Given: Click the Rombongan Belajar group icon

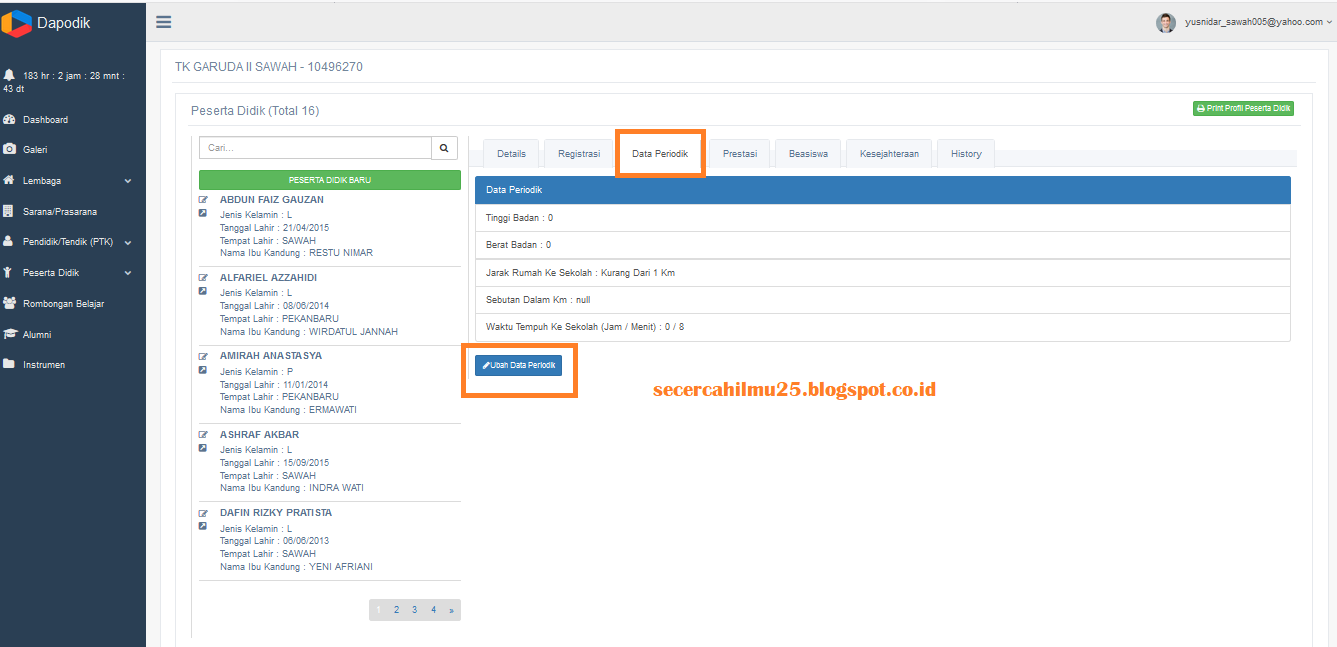Looking at the screenshot, I should click(9, 303).
